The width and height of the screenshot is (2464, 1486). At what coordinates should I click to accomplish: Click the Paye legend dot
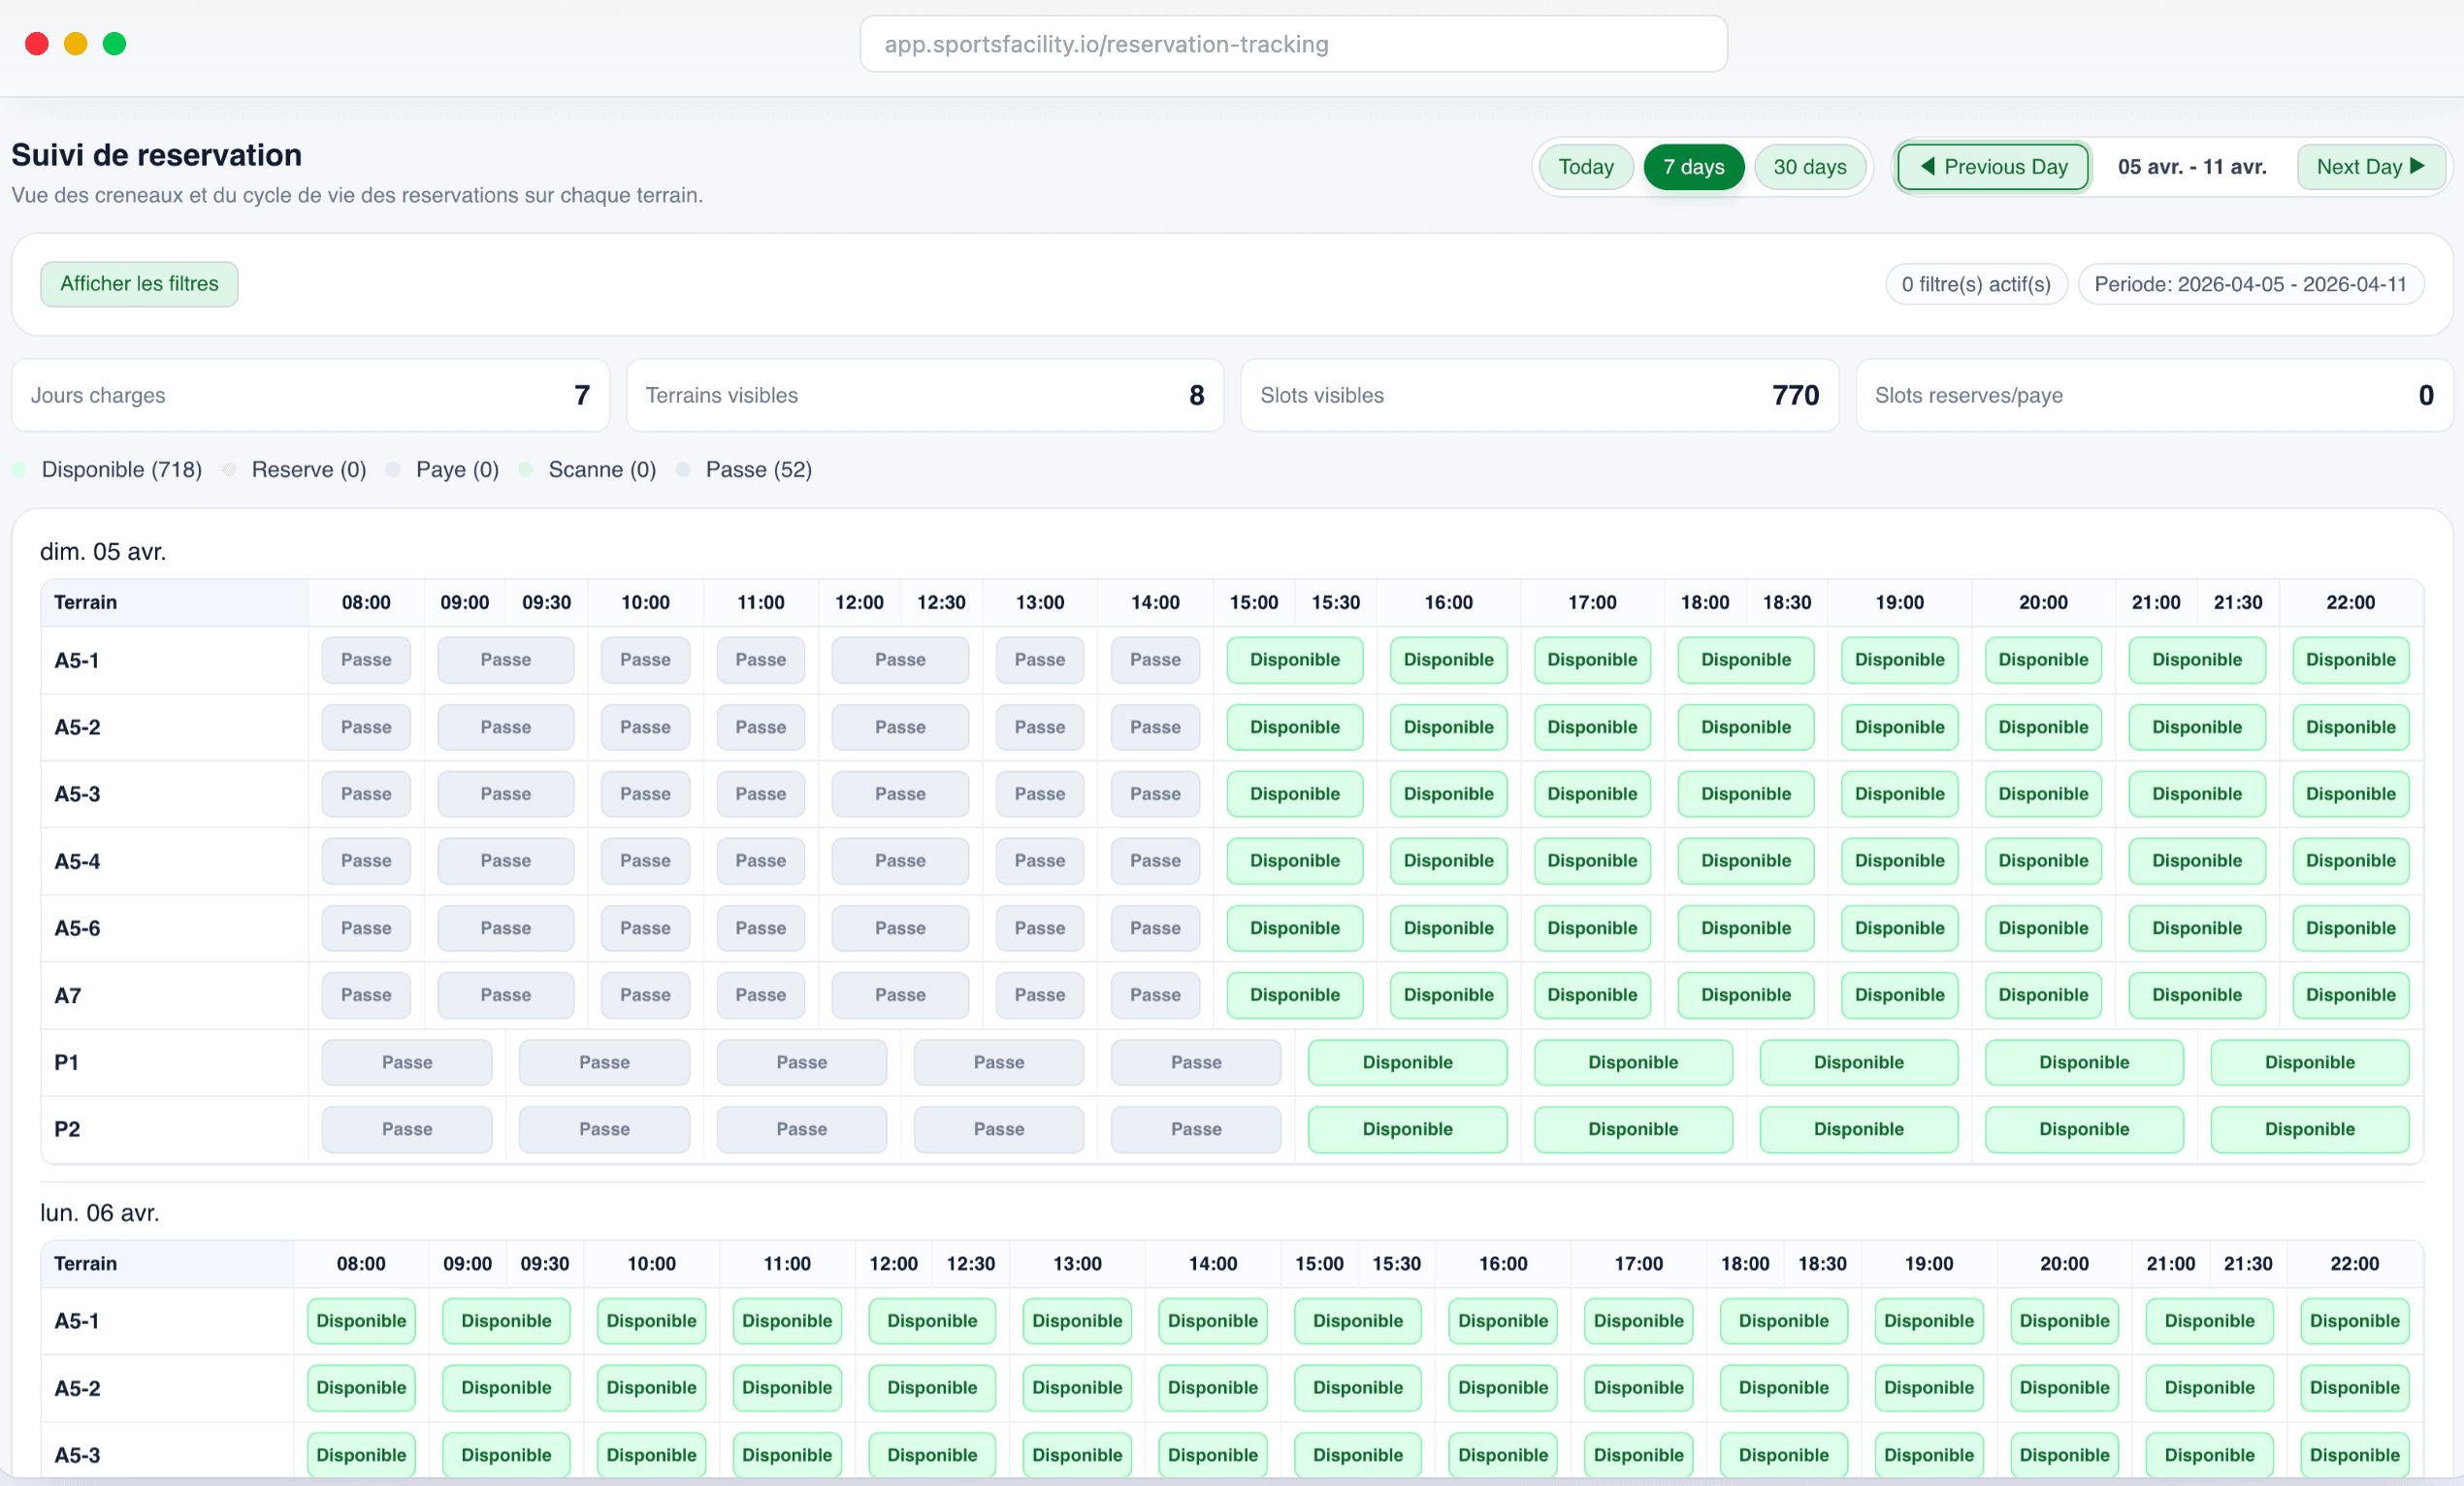click(394, 469)
